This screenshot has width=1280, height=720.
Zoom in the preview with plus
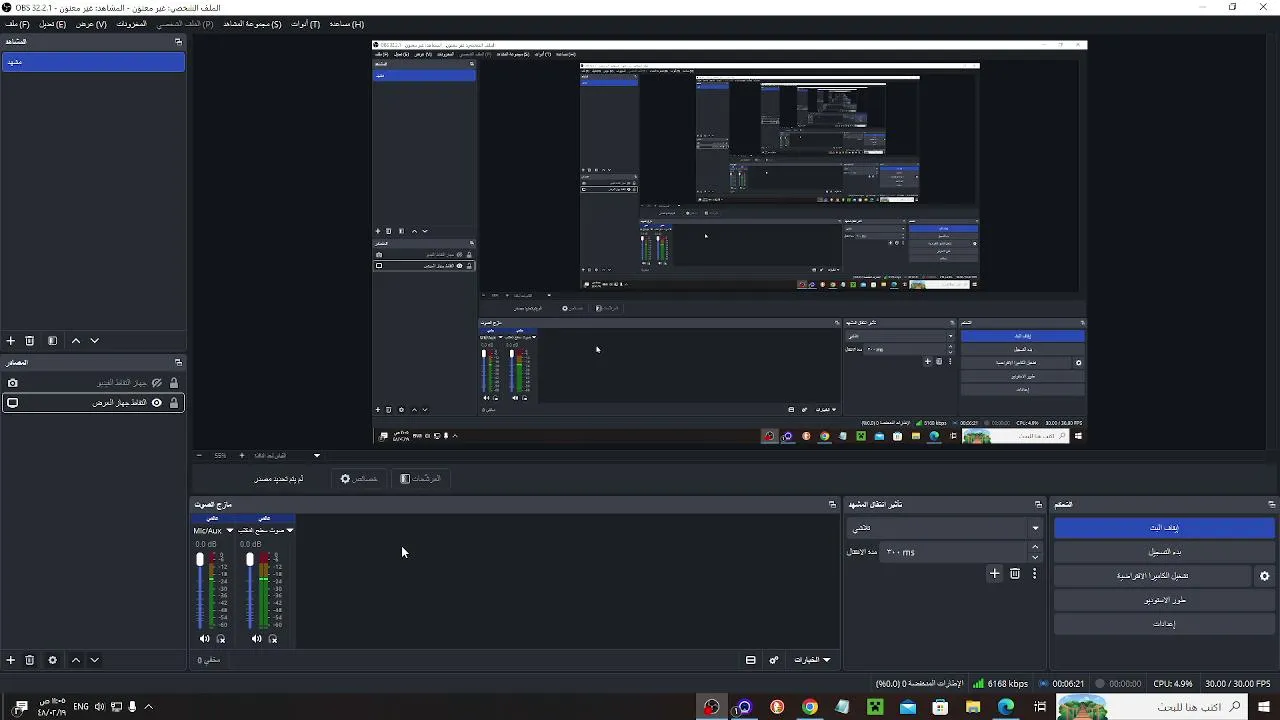pyautogui.click(x=241, y=456)
